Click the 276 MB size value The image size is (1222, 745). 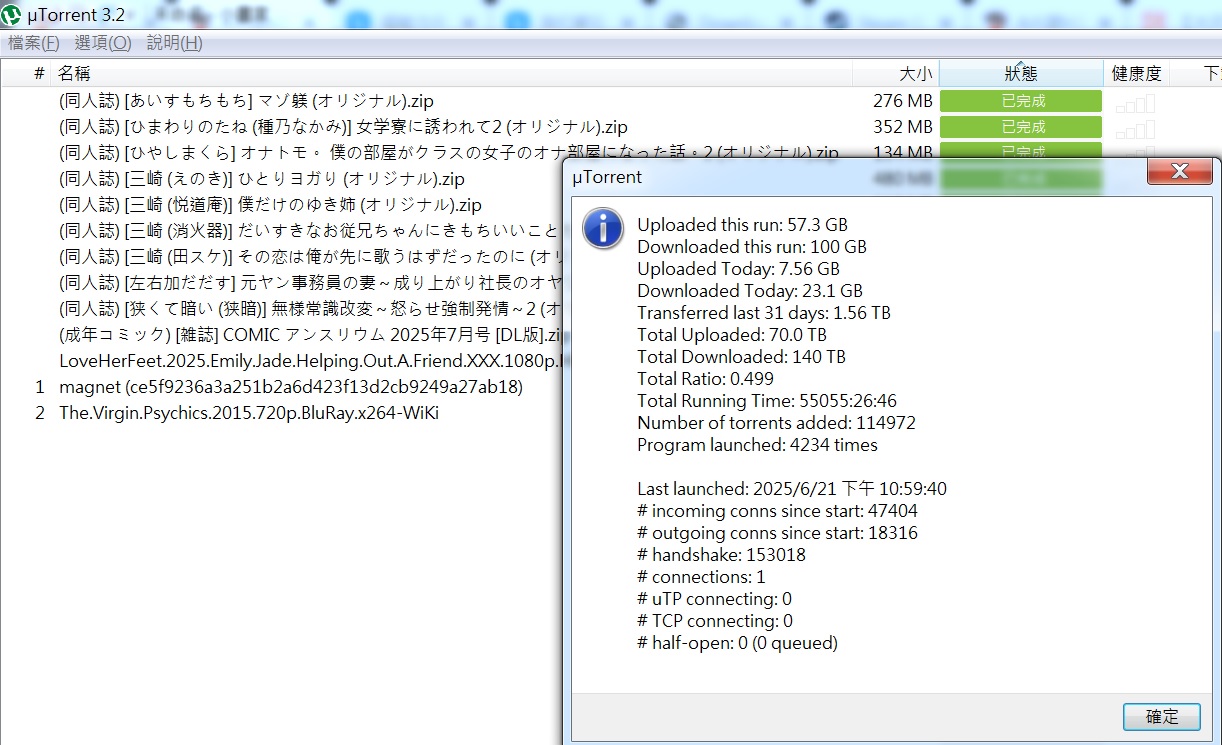(x=903, y=101)
